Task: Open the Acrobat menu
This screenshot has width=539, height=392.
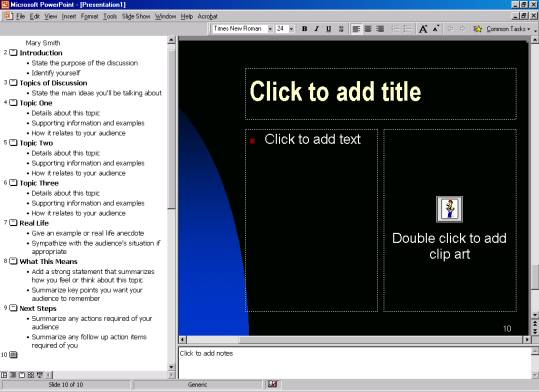Action: pyautogui.click(x=207, y=16)
